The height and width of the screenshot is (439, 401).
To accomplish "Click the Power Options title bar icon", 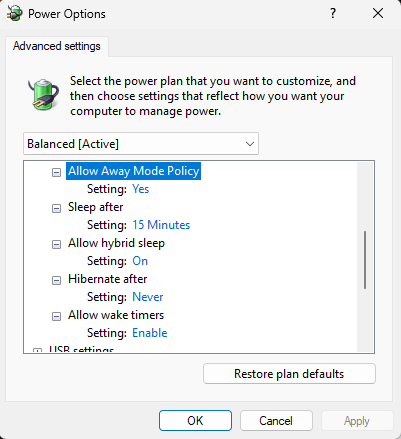I will (15, 14).
